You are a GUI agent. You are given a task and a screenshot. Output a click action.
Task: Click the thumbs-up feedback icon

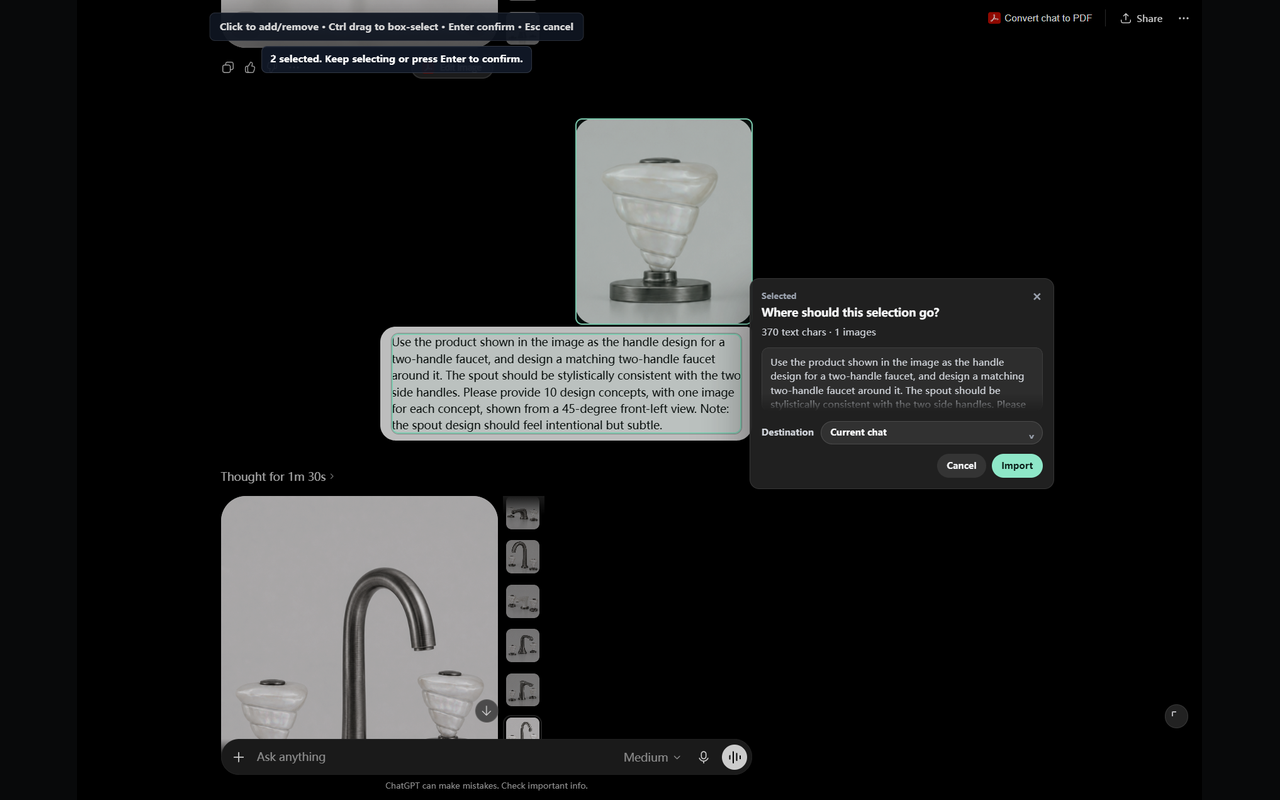pyautogui.click(x=250, y=67)
